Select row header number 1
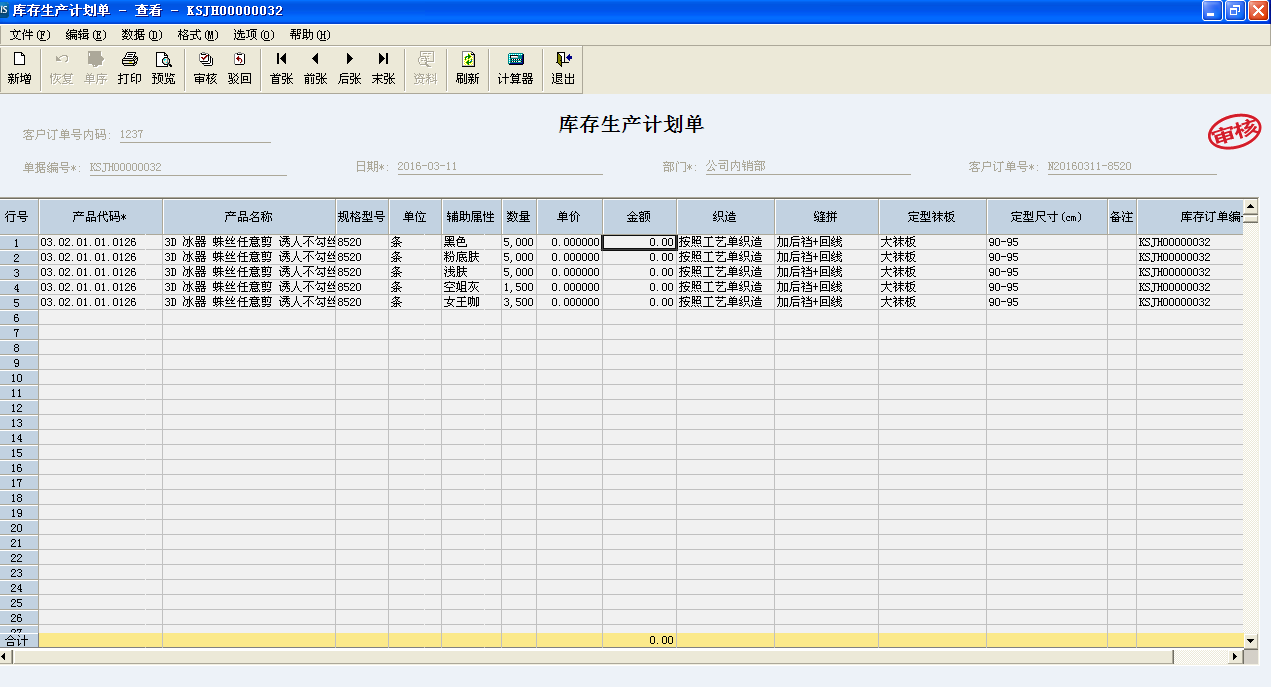The height and width of the screenshot is (687, 1271). tap(17, 242)
